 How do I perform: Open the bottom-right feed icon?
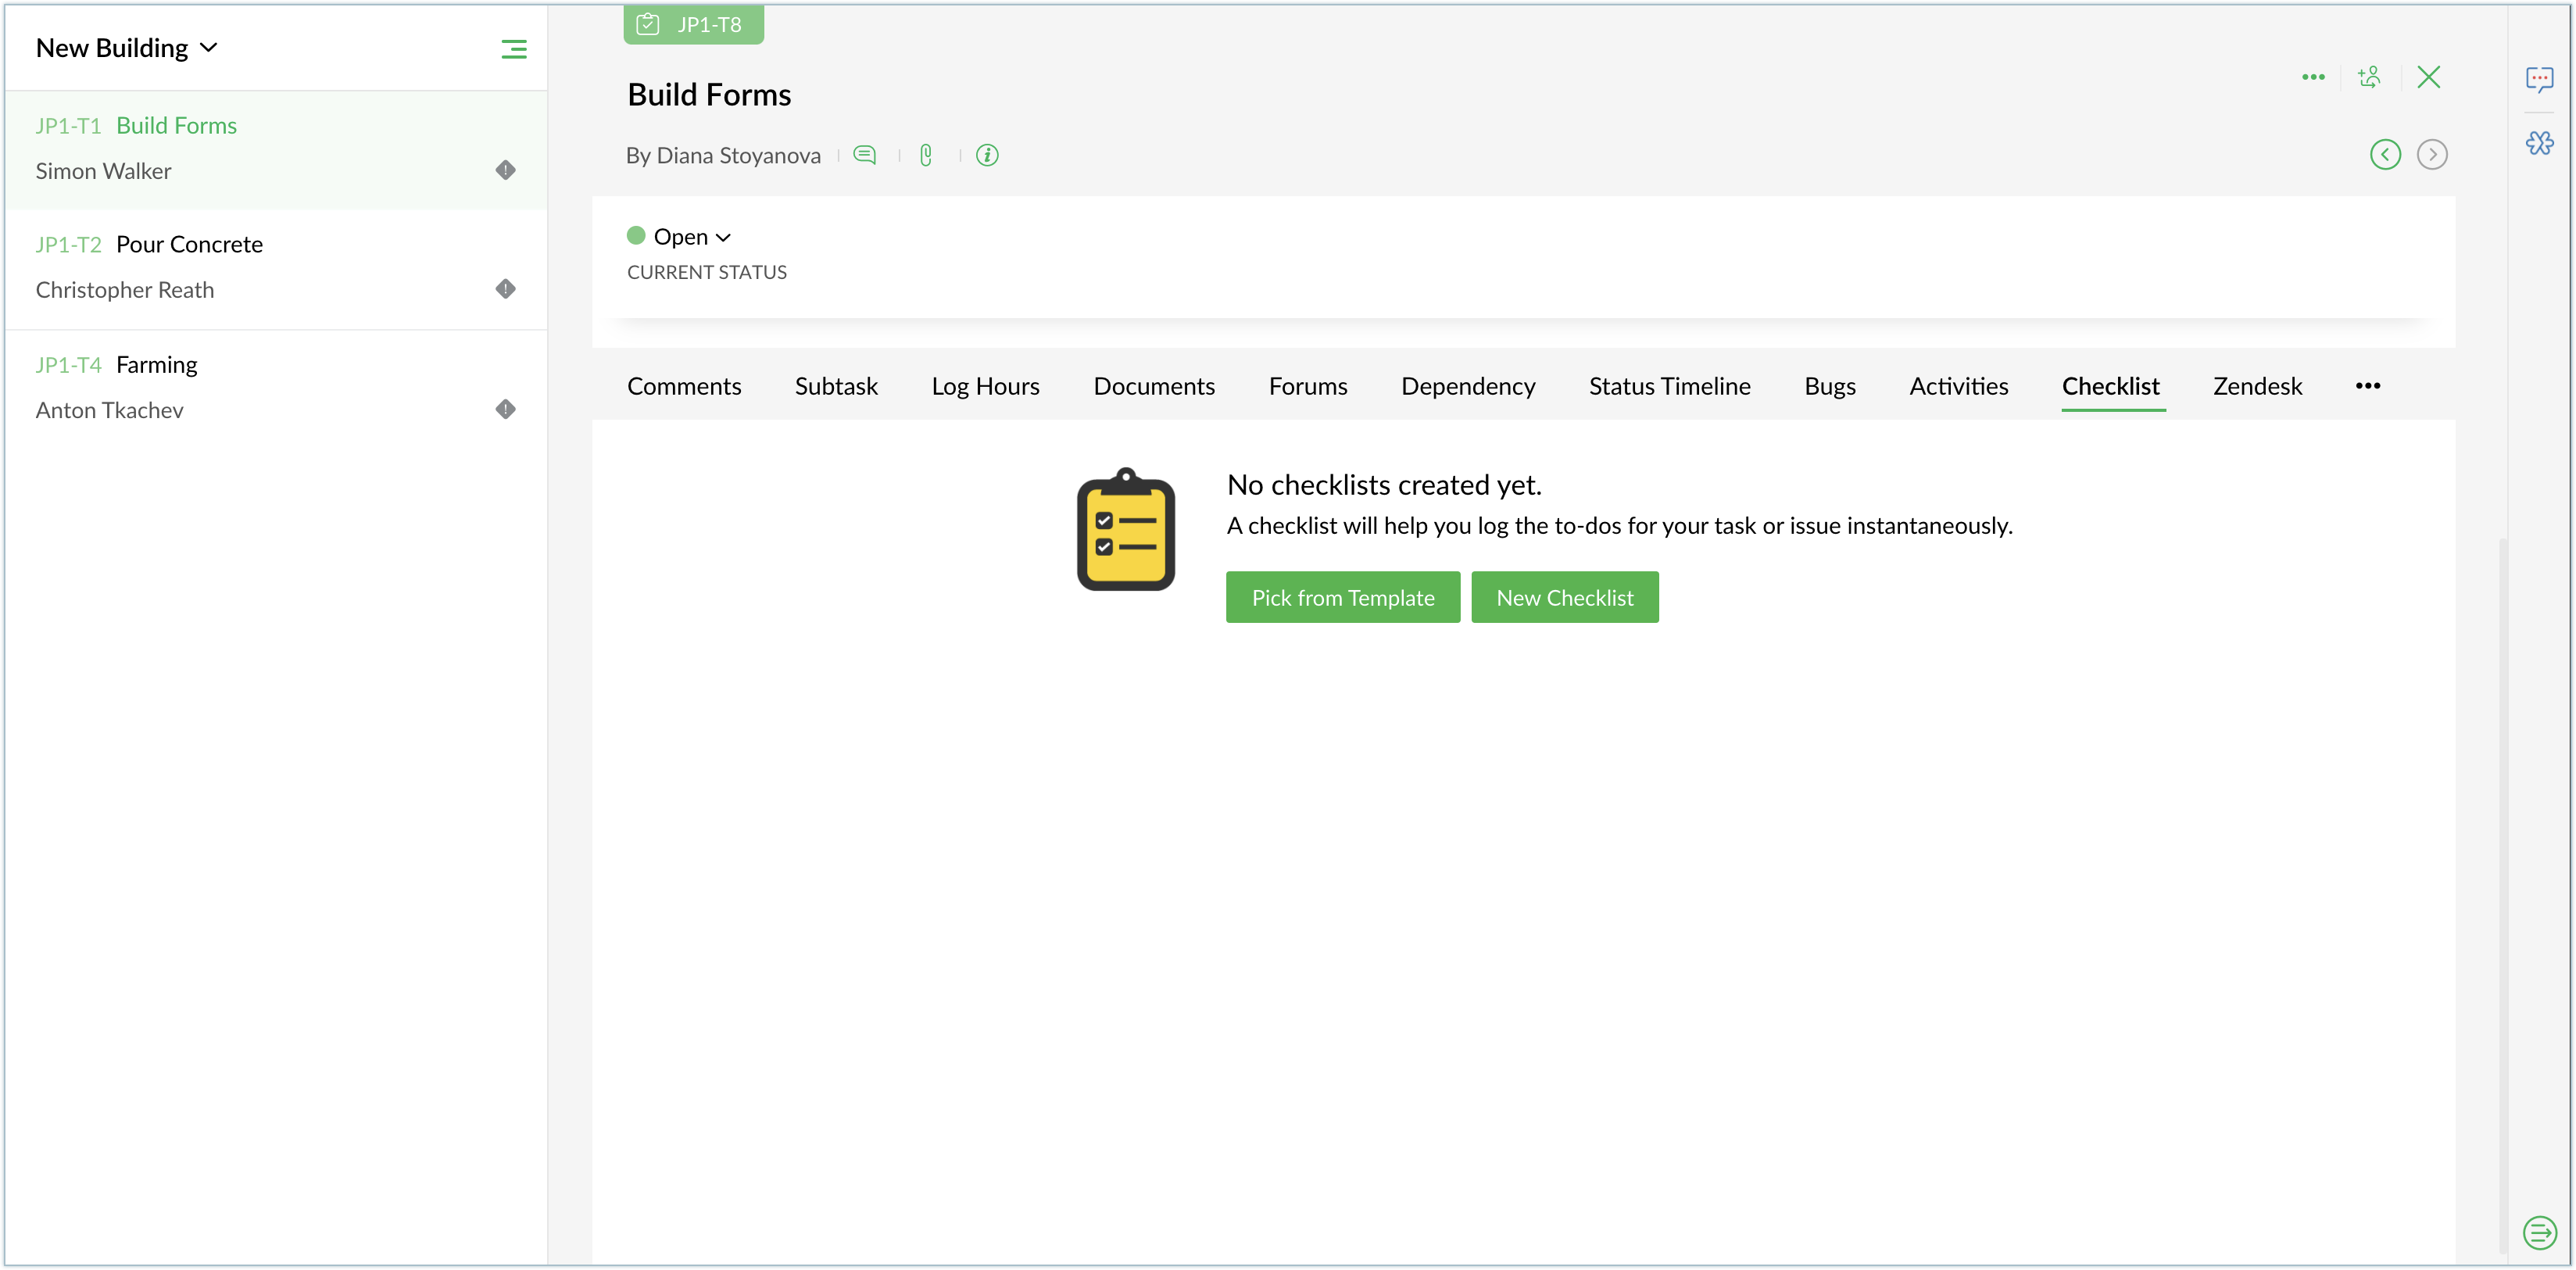click(2539, 1232)
